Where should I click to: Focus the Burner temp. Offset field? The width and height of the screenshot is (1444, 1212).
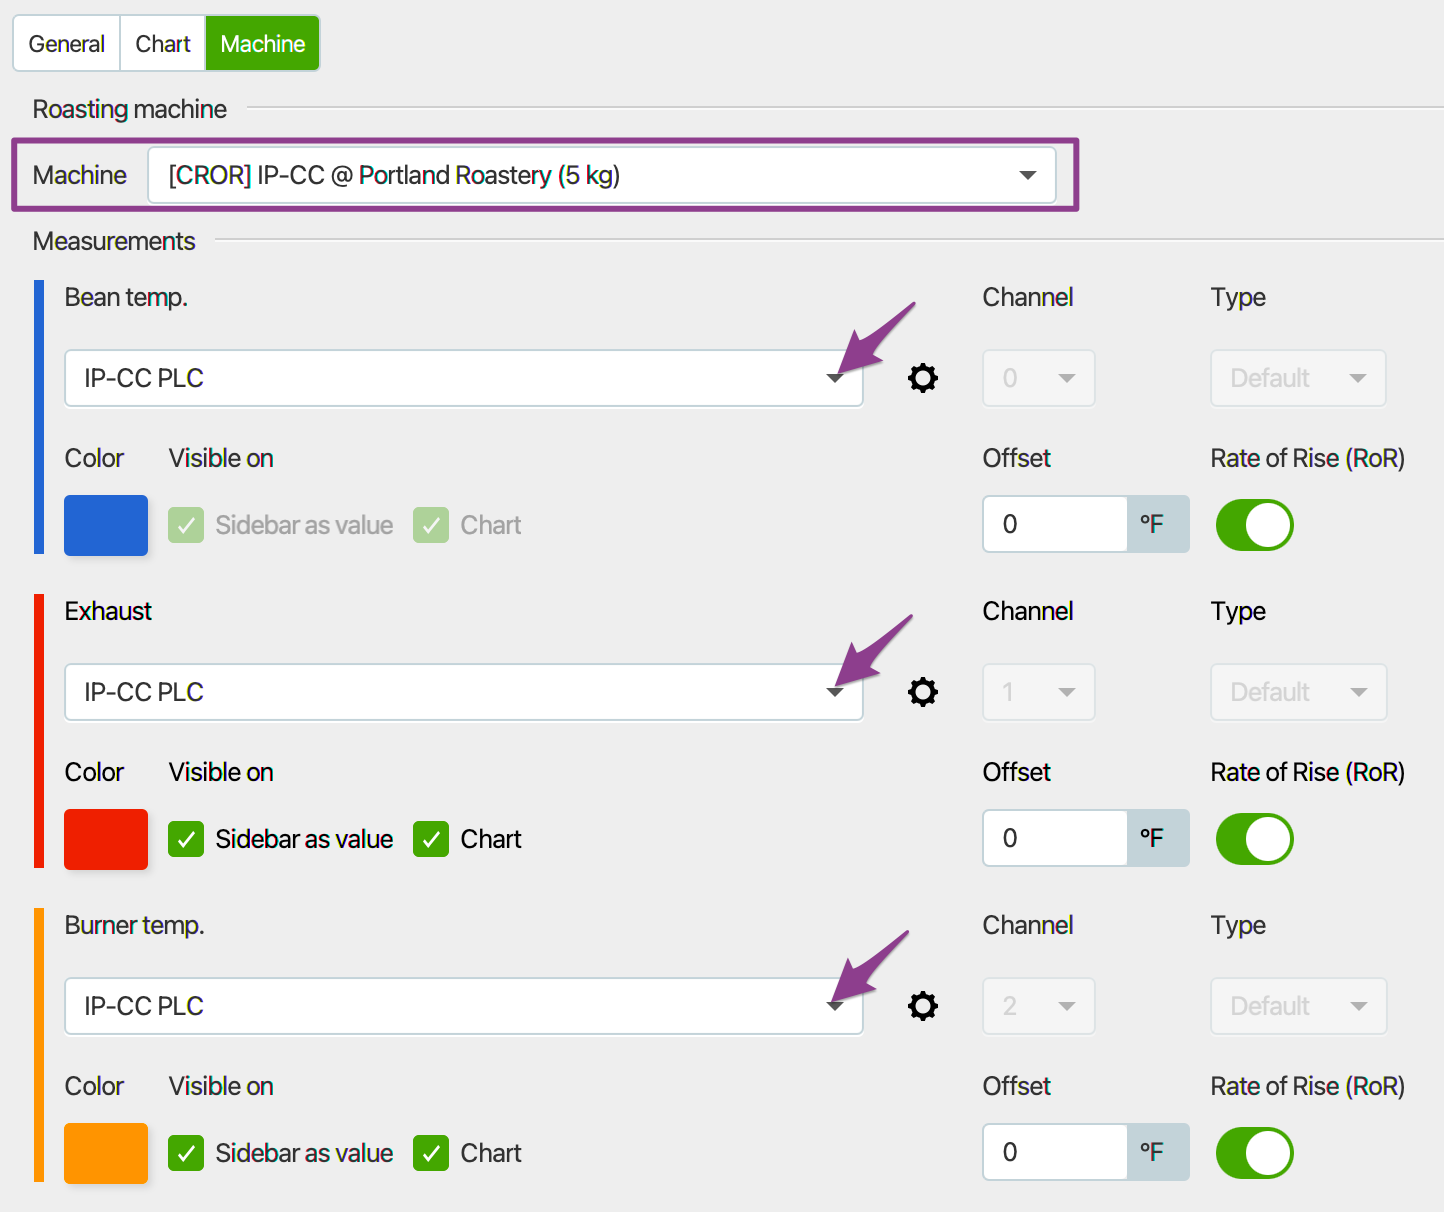[x=1055, y=1152]
